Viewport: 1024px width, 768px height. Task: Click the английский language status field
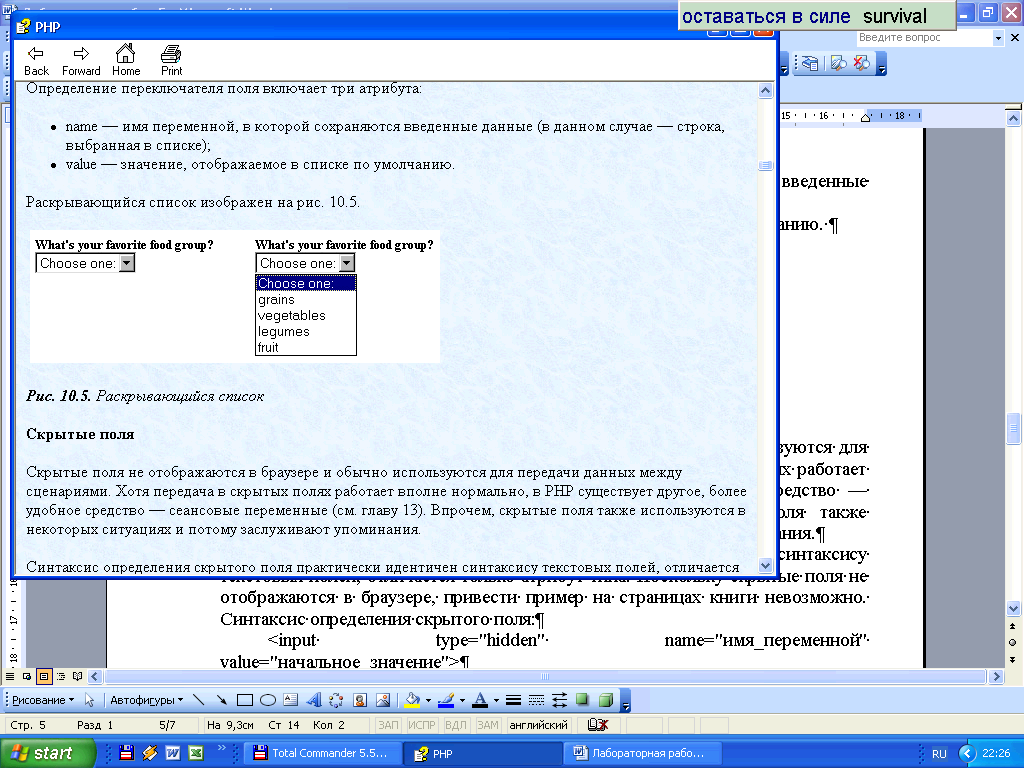click(x=539, y=725)
